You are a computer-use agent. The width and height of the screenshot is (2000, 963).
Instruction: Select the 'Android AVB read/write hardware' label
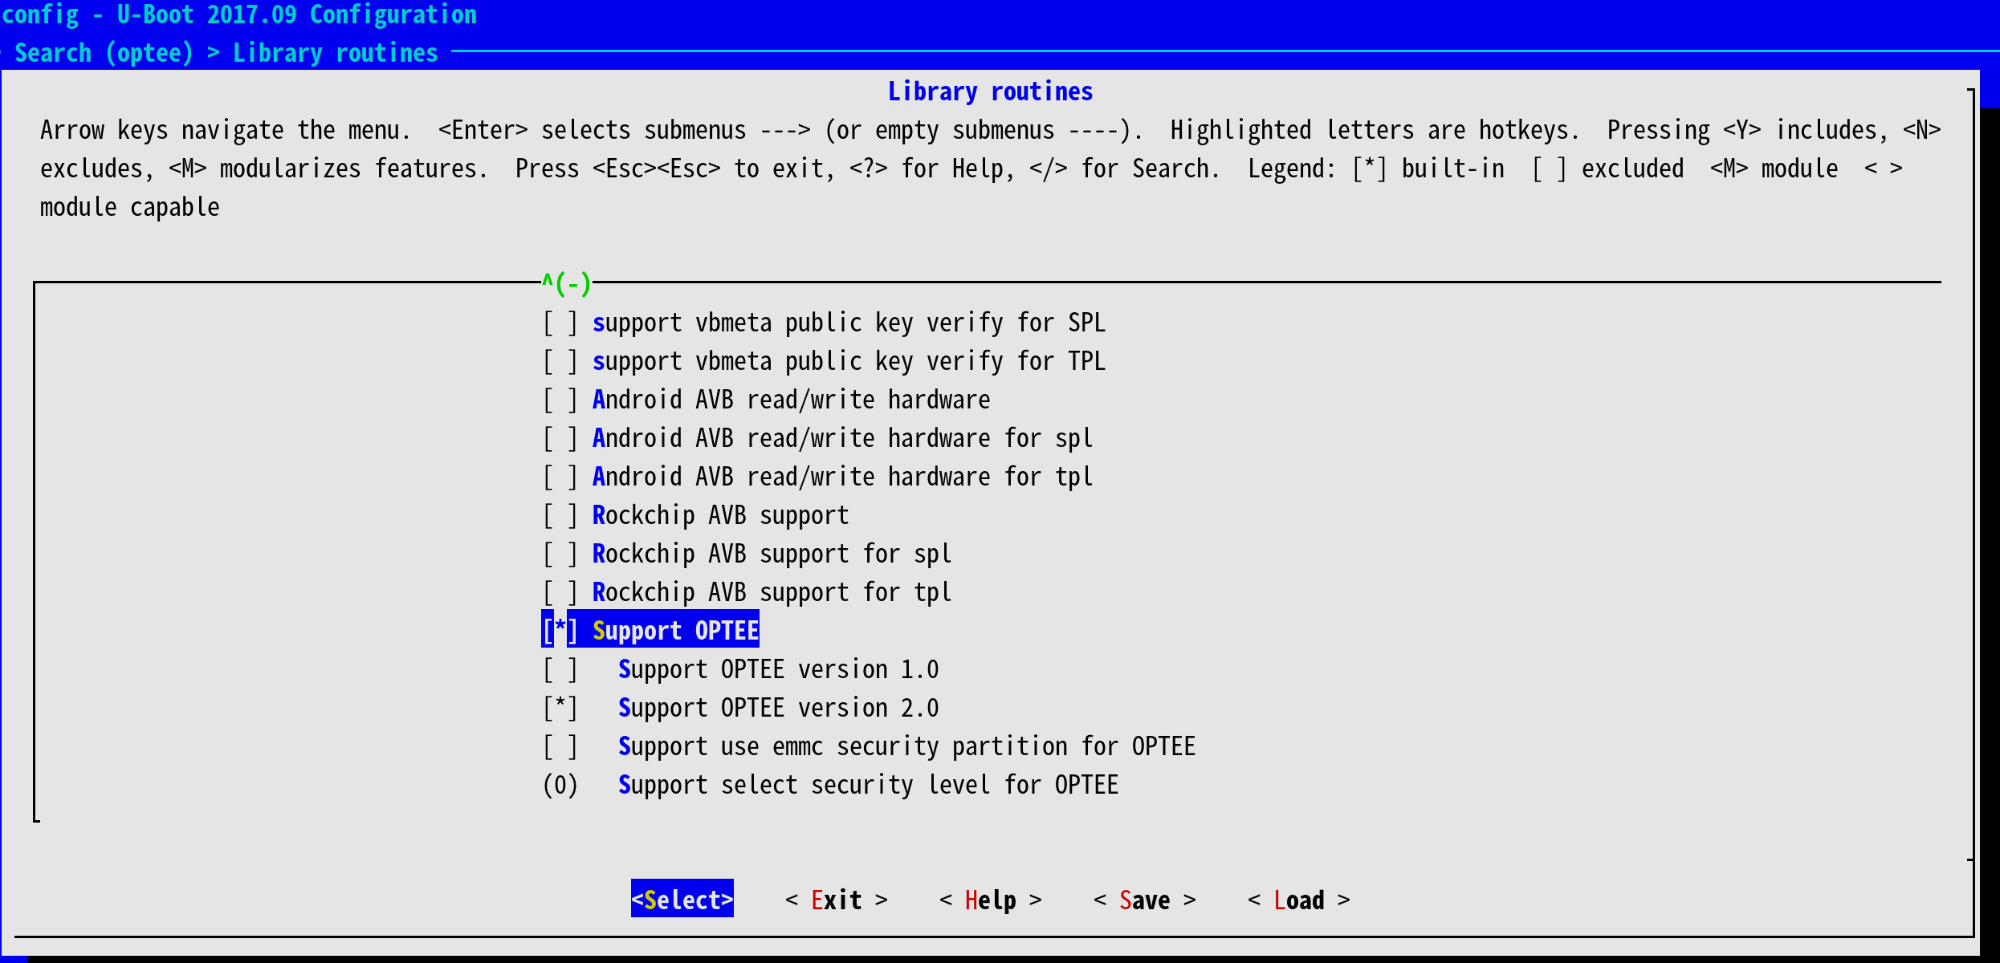coord(791,400)
